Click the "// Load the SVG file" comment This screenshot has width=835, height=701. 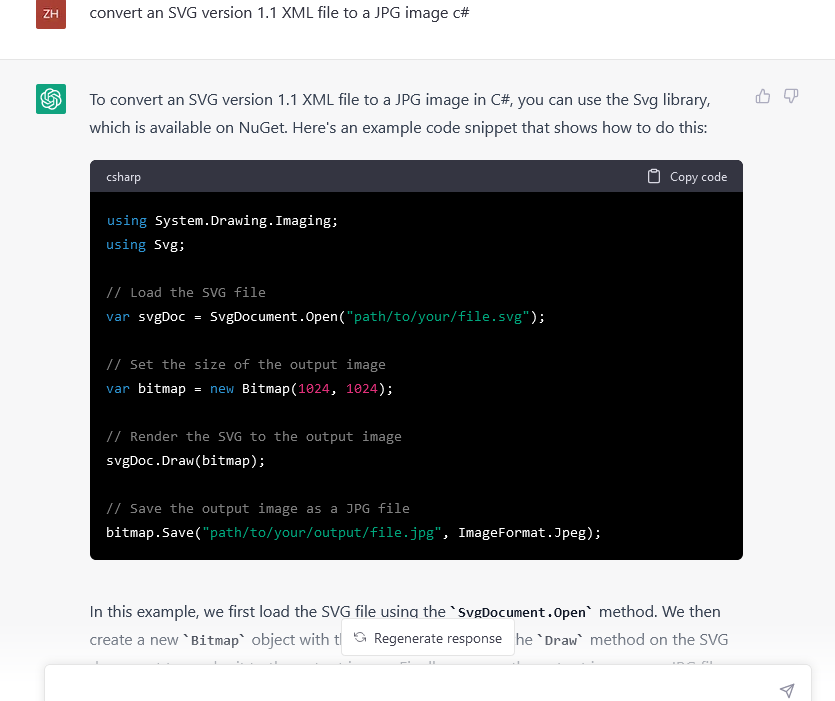[x=186, y=292]
